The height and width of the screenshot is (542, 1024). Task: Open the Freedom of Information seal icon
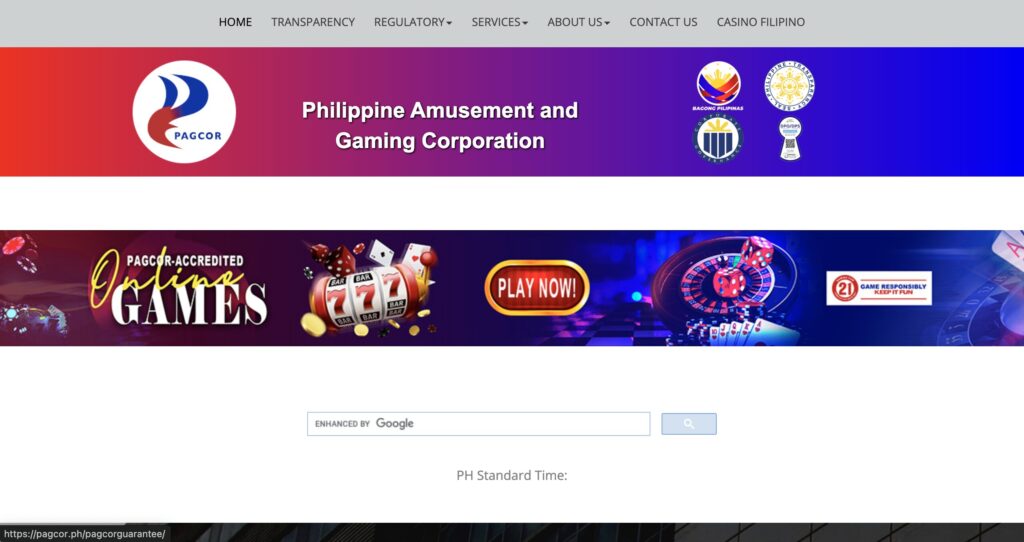(718, 139)
